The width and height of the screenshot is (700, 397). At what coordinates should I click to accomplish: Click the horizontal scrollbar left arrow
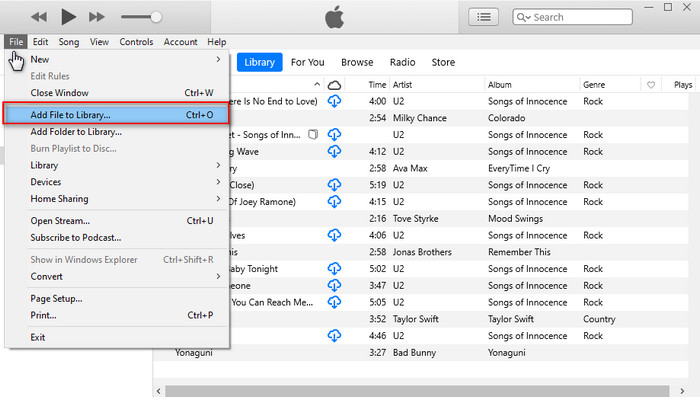point(158,391)
